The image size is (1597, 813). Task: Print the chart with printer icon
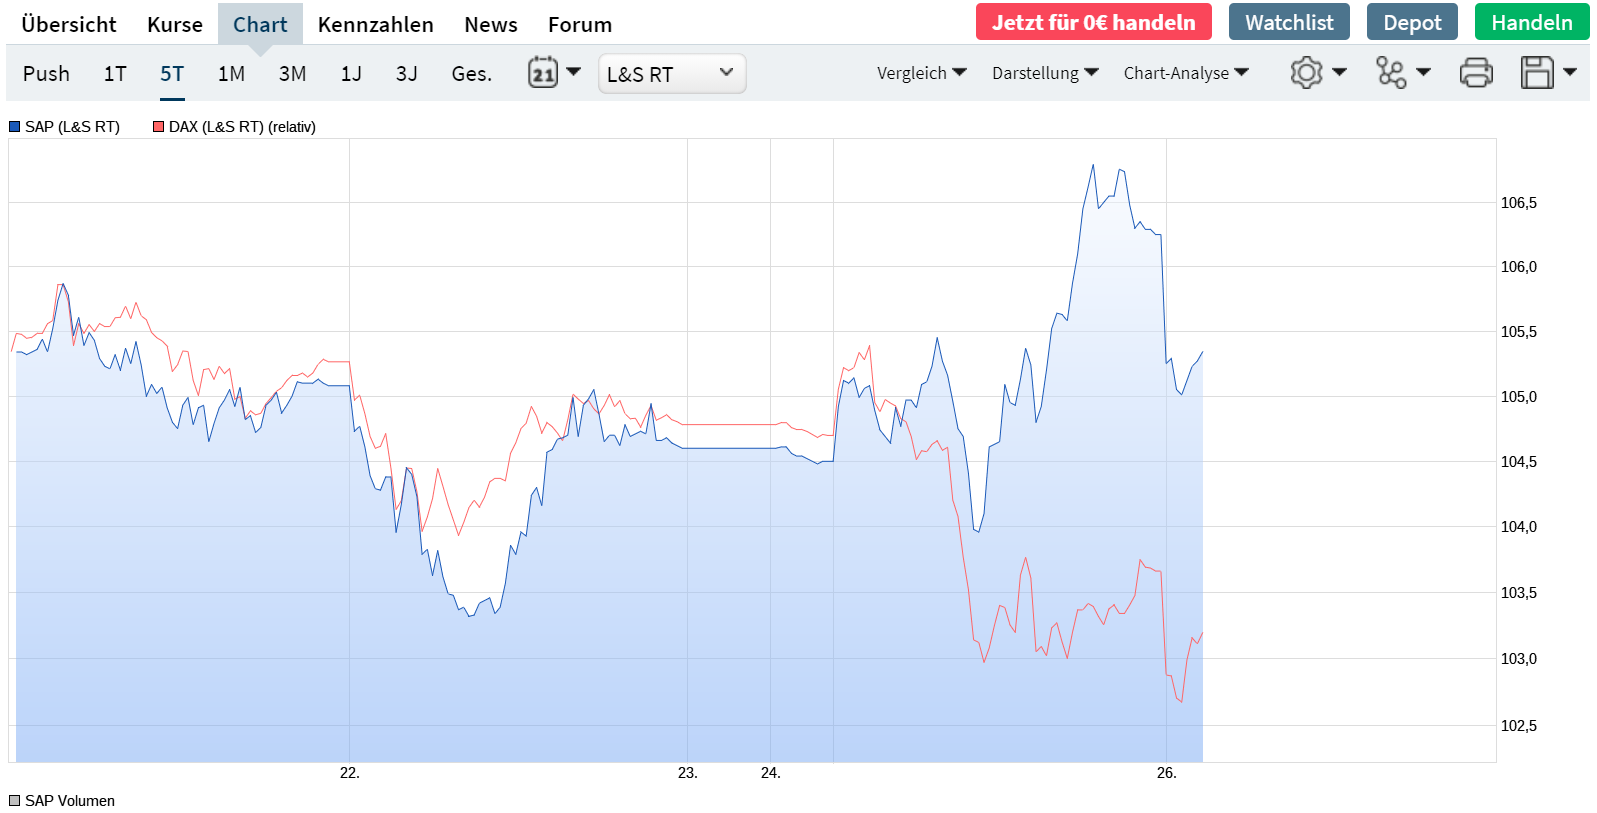[1476, 72]
